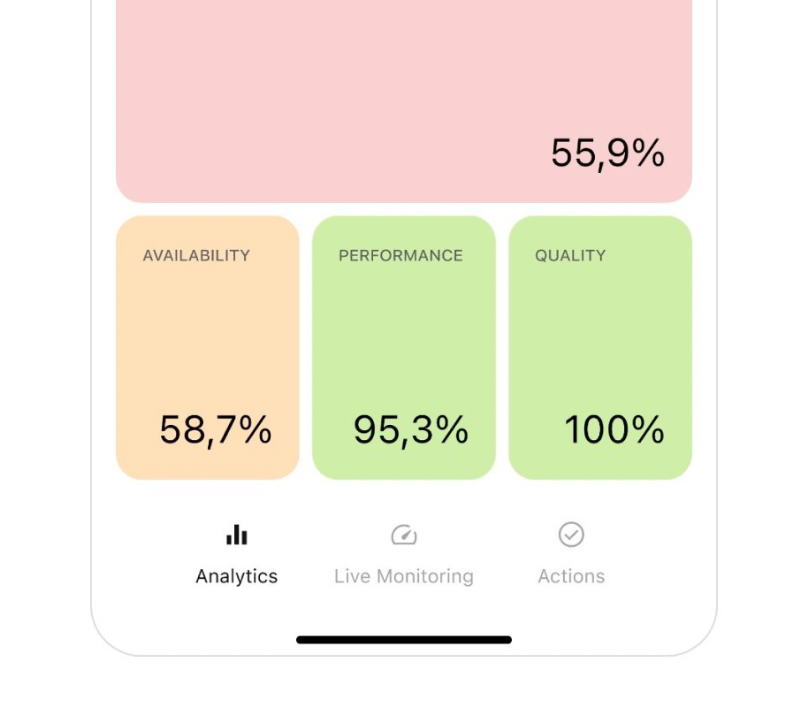The width and height of the screenshot is (800, 726).
Task: Open the green Quality card
Action: 600,340
